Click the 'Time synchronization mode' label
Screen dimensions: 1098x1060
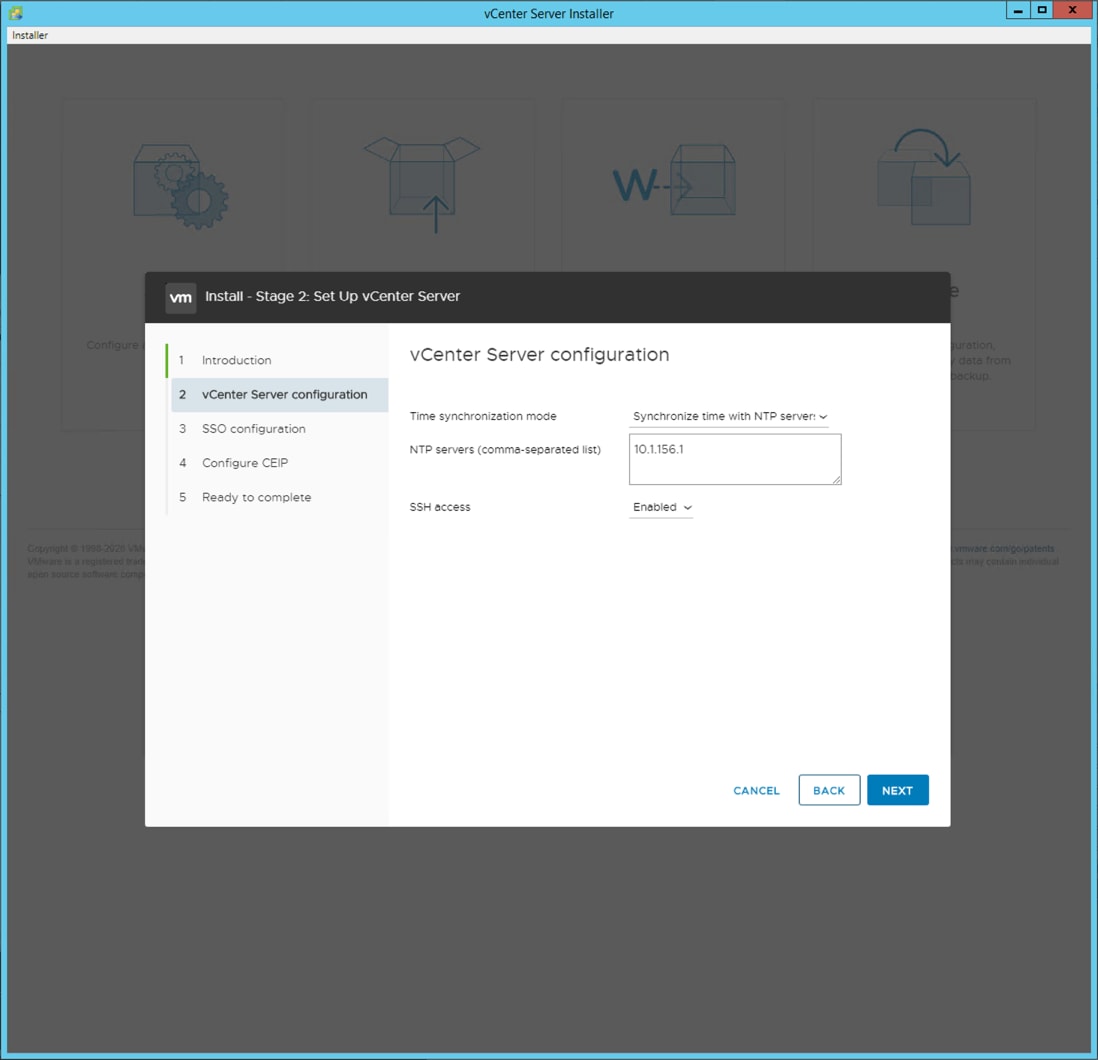(x=482, y=416)
